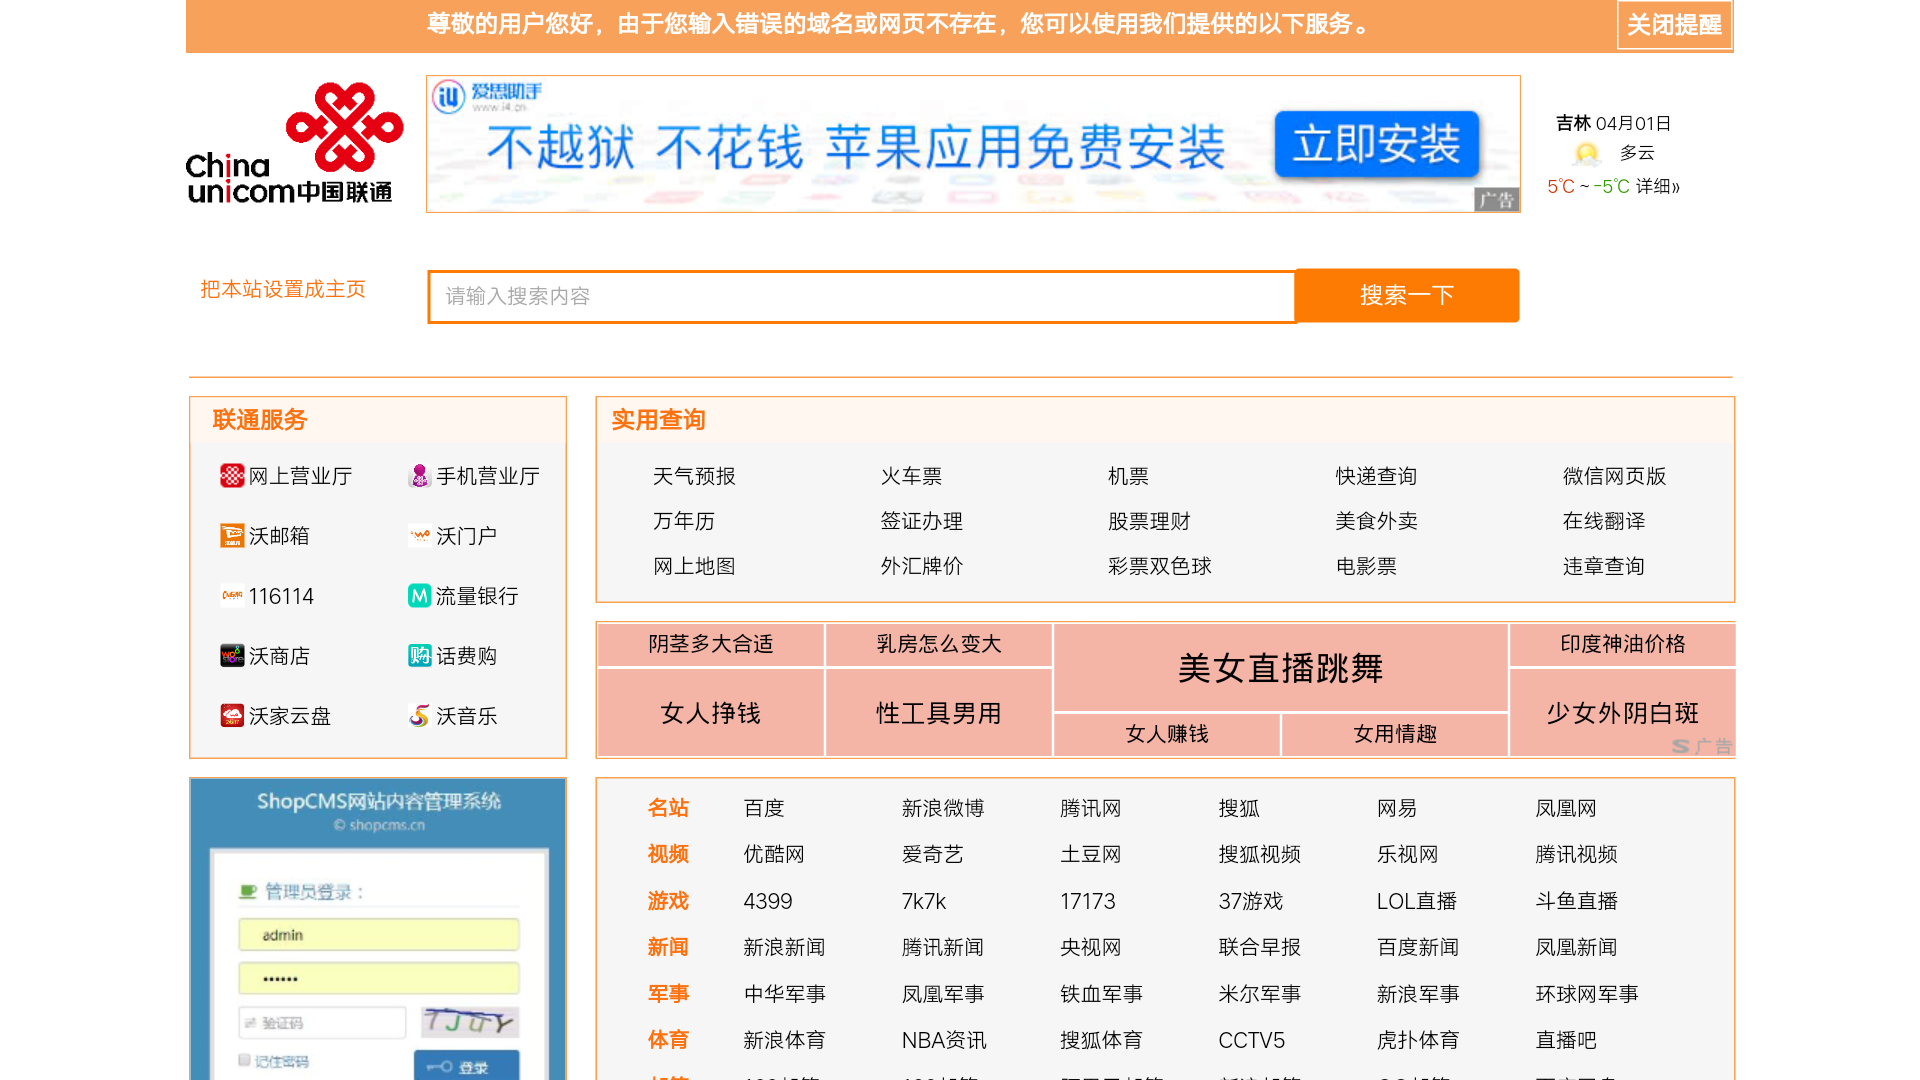Click the 网上营业厅 red icon
This screenshot has width=1920, height=1080.
(x=232, y=476)
